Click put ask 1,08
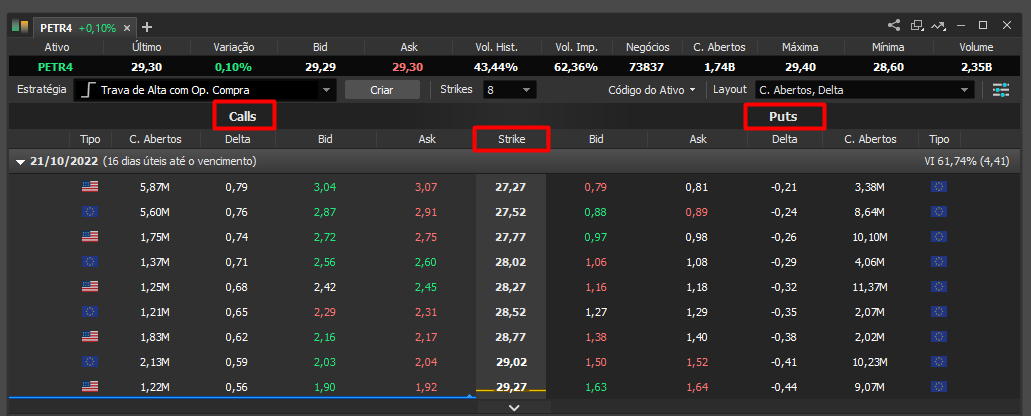Viewport: 1031px width, 416px height. pyautogui.click(x=697, y=262)
